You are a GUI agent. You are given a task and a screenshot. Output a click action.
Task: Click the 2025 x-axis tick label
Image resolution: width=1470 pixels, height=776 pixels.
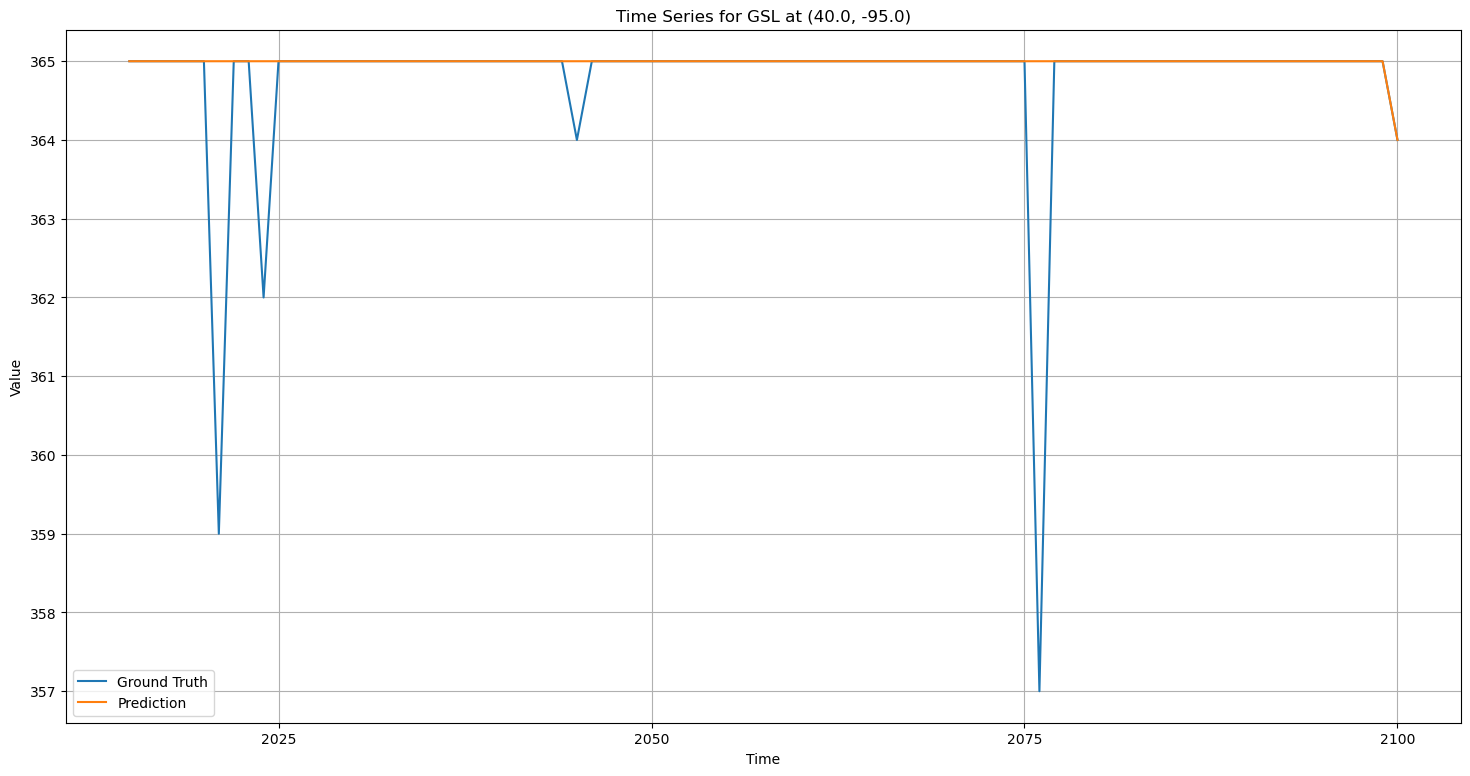pos(279,739)
